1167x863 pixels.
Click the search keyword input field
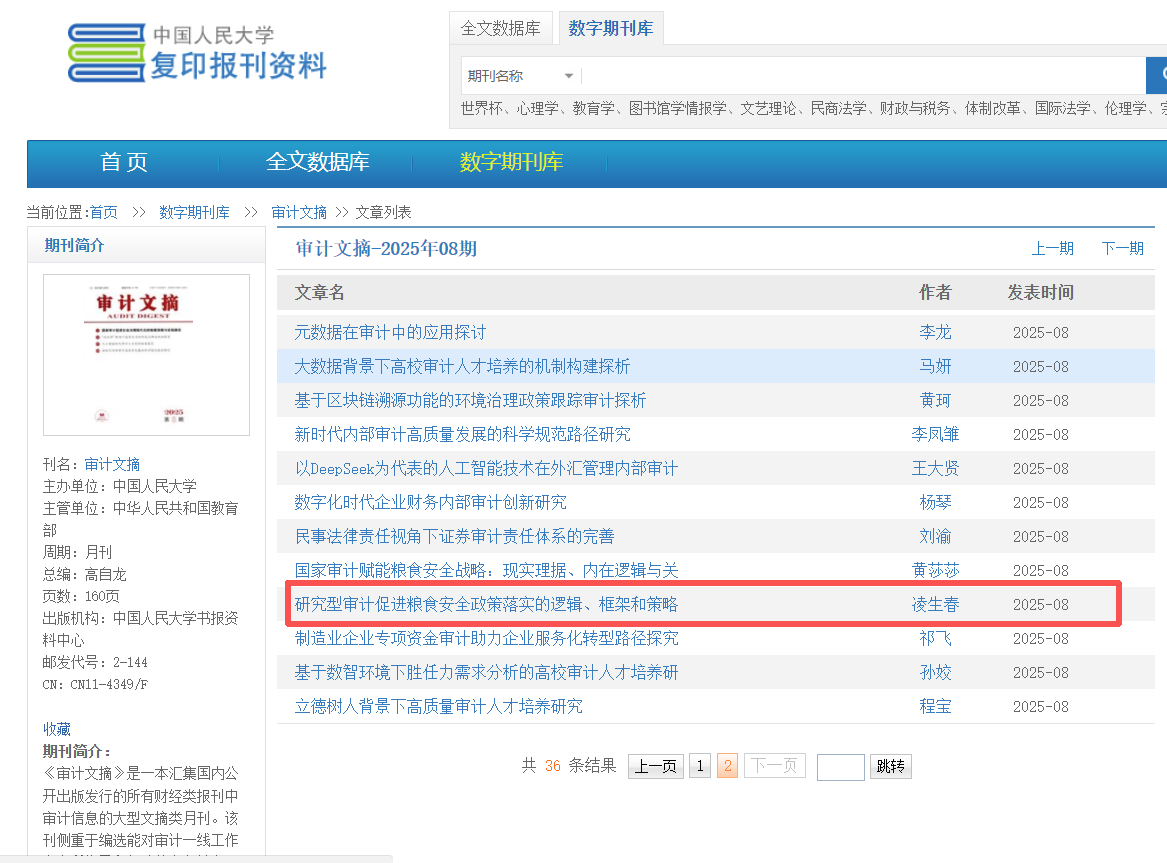[x=860, y=76]
